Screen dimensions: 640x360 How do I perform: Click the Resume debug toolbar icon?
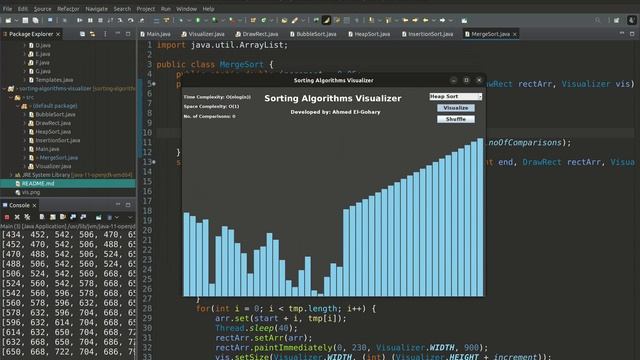pyautogui.click(x=80, y=20)
